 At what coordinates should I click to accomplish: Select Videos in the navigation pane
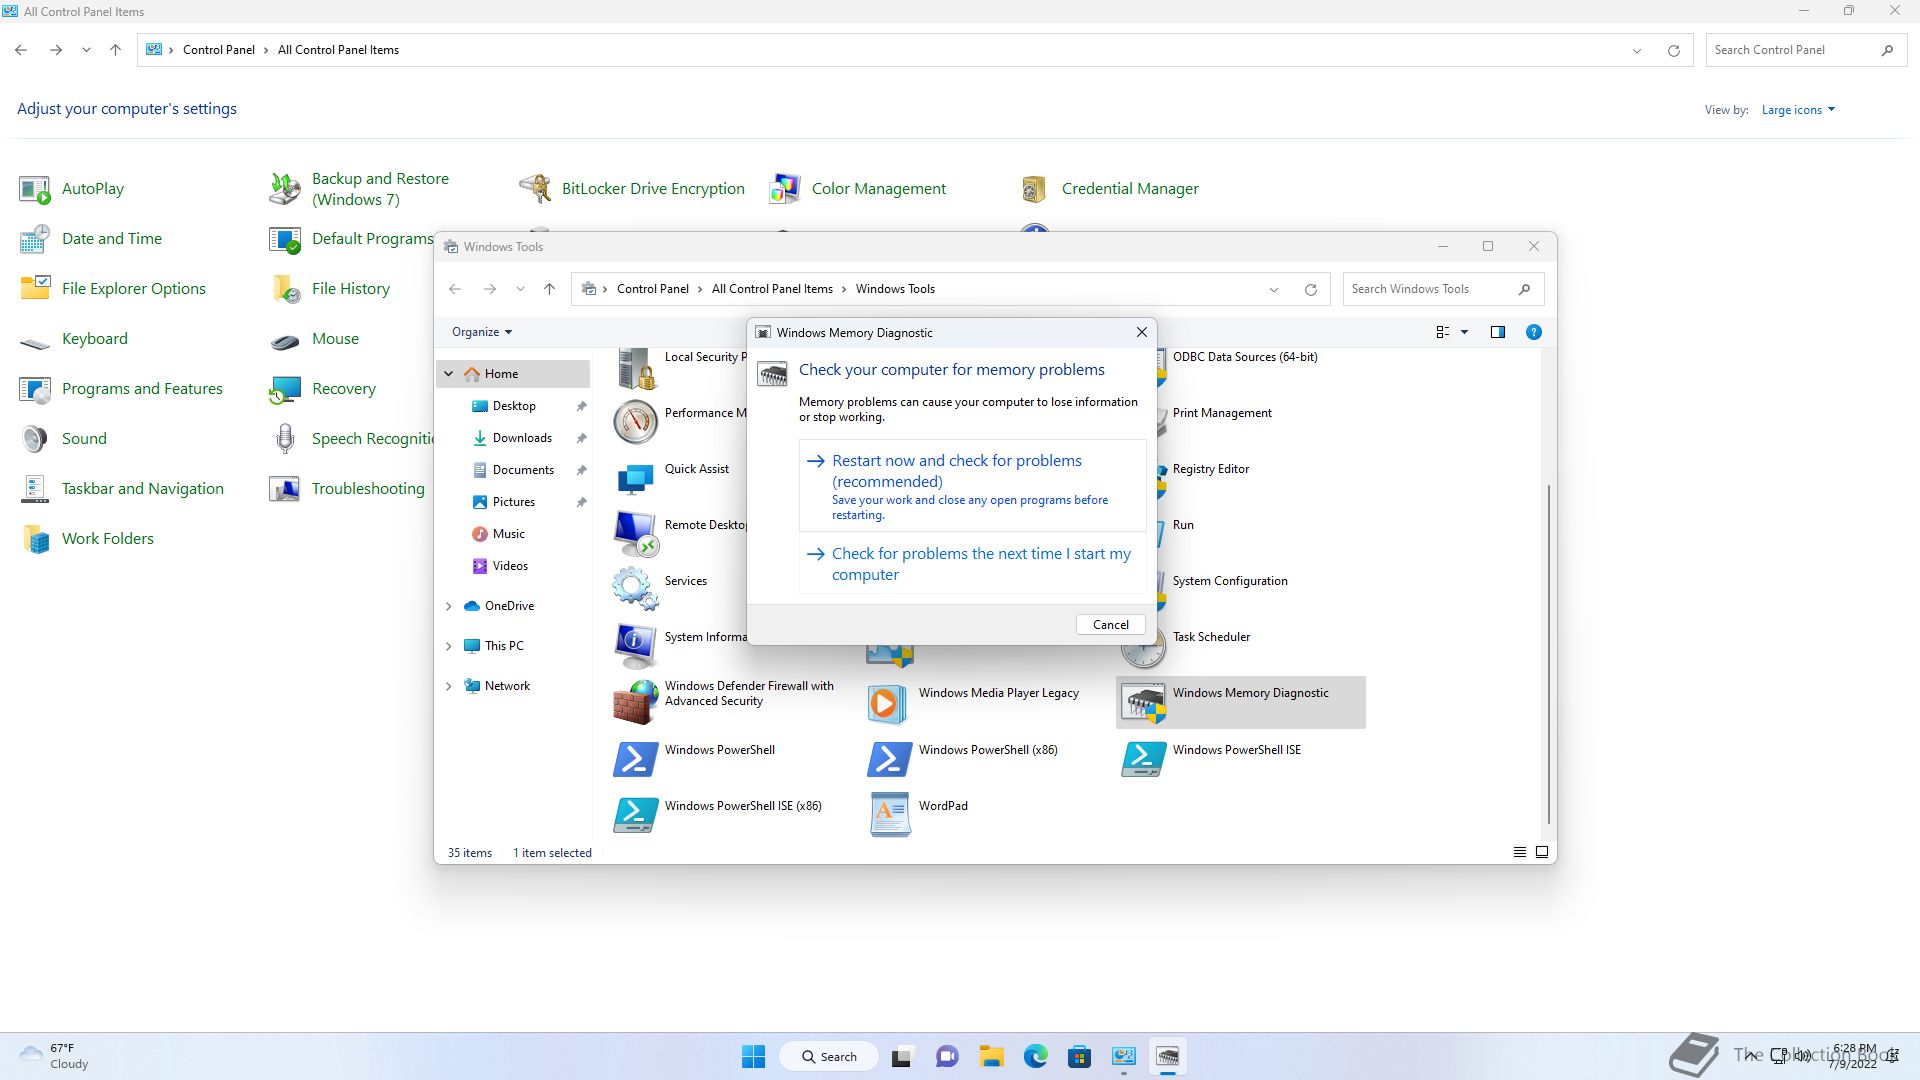click(510, 566)
